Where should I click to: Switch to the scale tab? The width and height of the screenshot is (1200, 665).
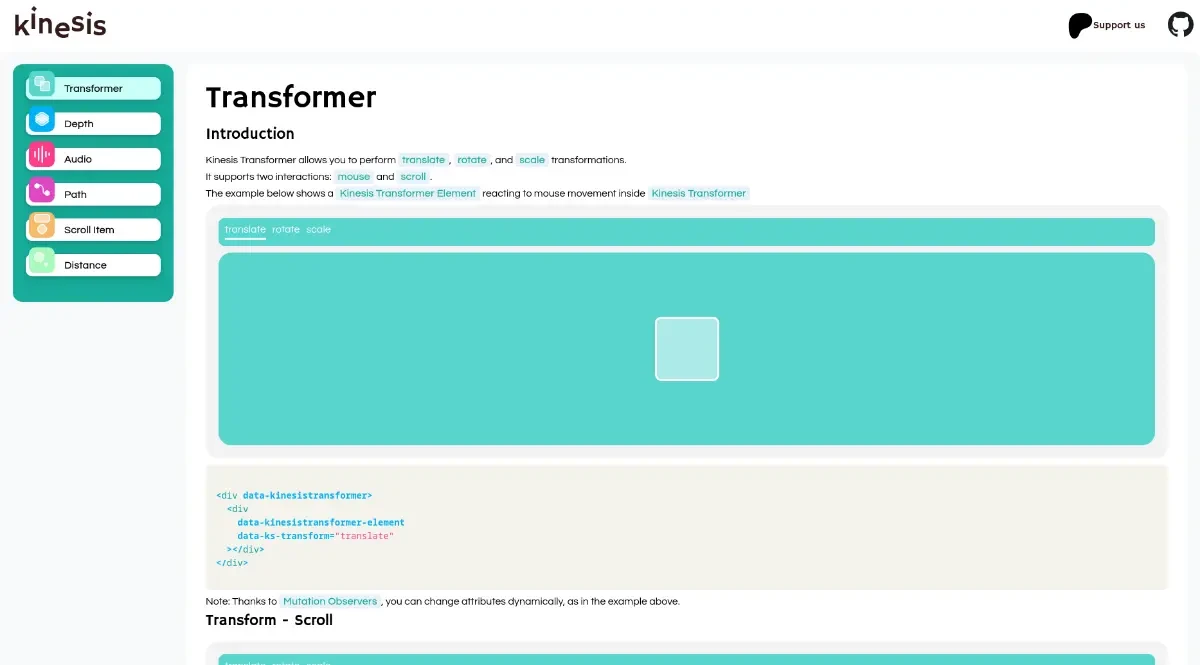coord(318,230)
